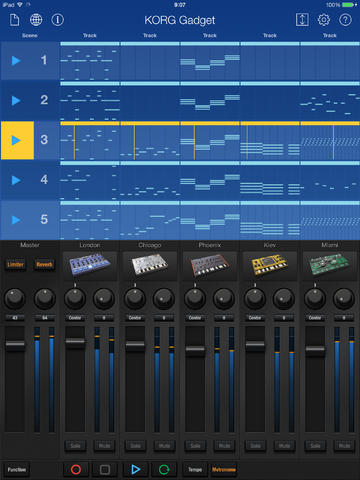
Task: Open the Miami gadget instrument
Action: [x=330, y=265]
